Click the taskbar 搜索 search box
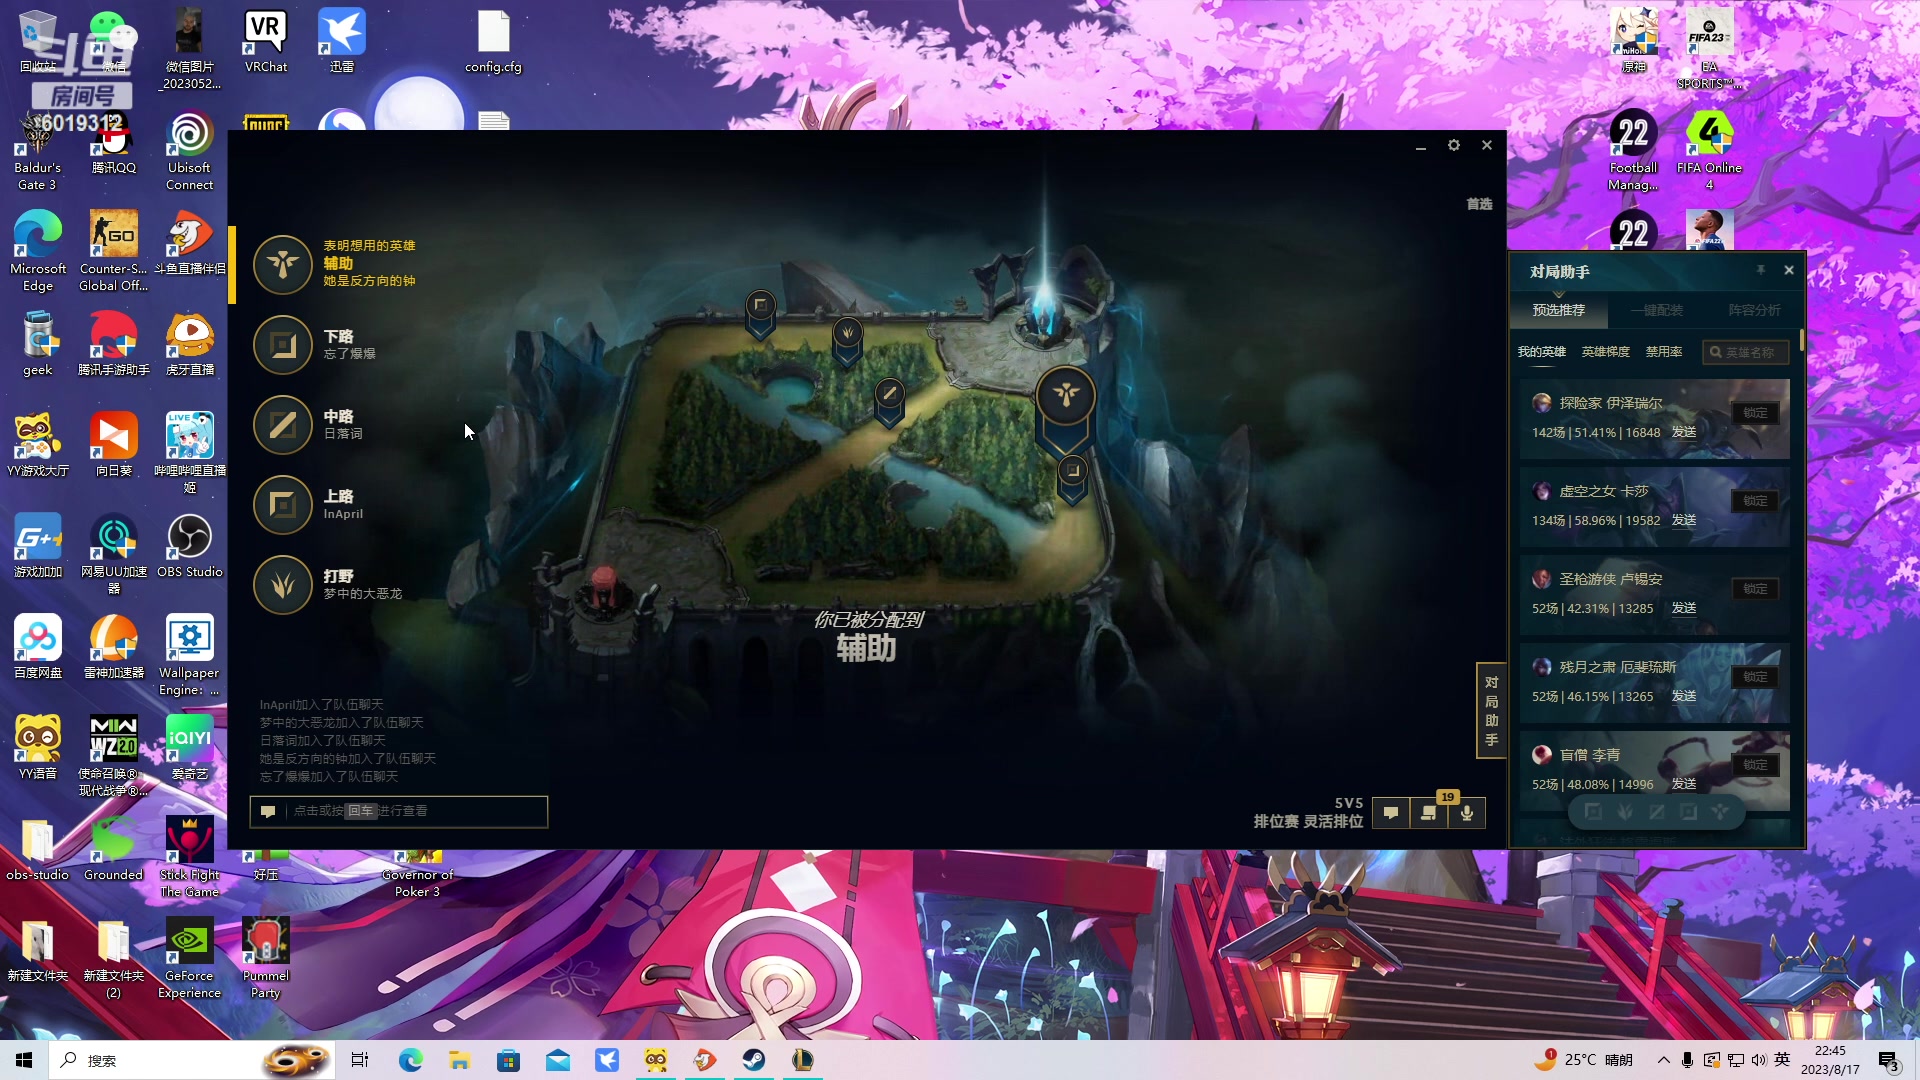Image resolution: width=1920 pixels, height=1080 pixels. coord(190,1060)
